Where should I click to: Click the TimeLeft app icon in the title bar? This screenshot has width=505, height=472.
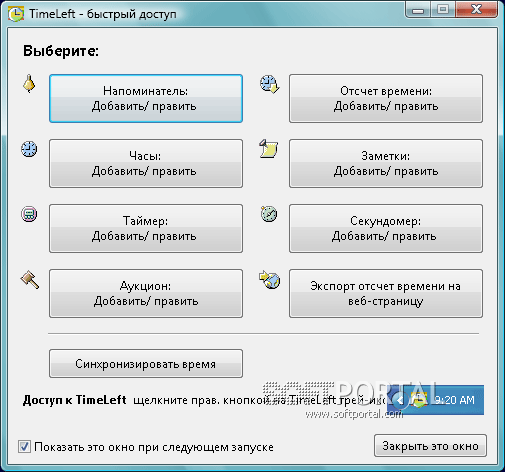click(x=16, y=14)
